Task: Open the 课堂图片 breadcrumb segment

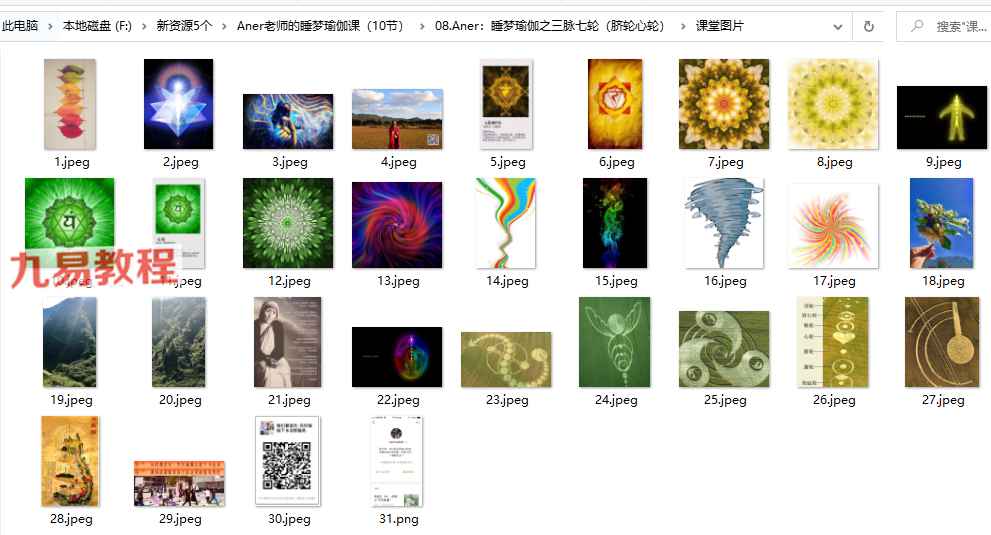Action: coord(719,26)
